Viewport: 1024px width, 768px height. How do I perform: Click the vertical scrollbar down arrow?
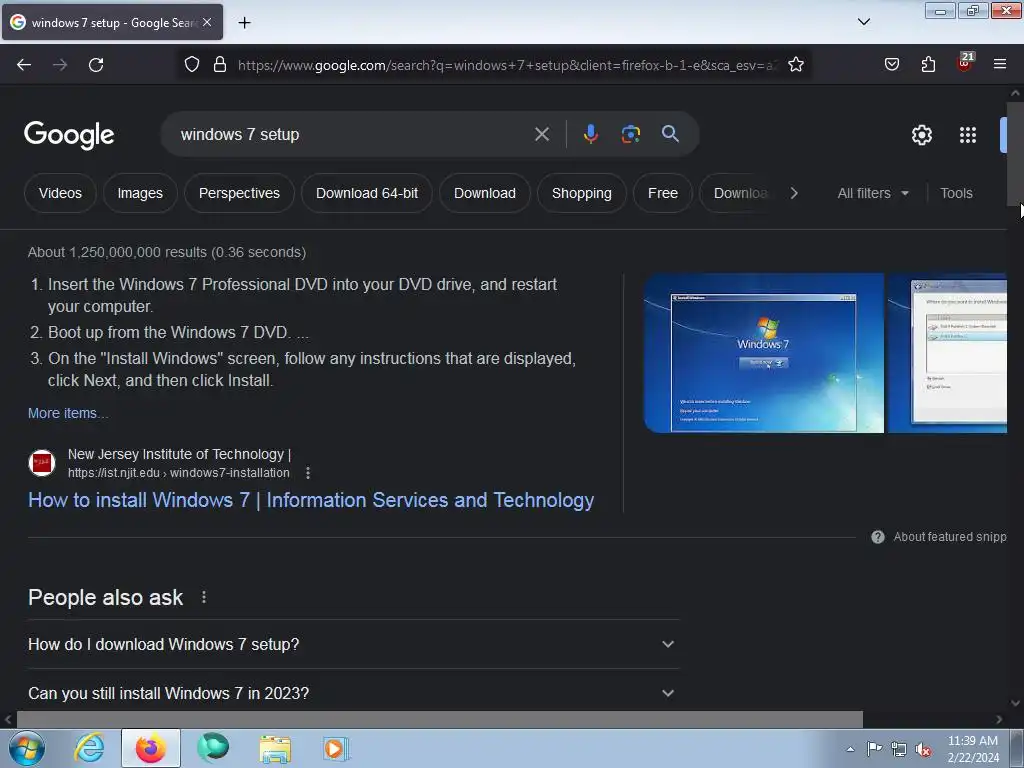[1015, 703]
